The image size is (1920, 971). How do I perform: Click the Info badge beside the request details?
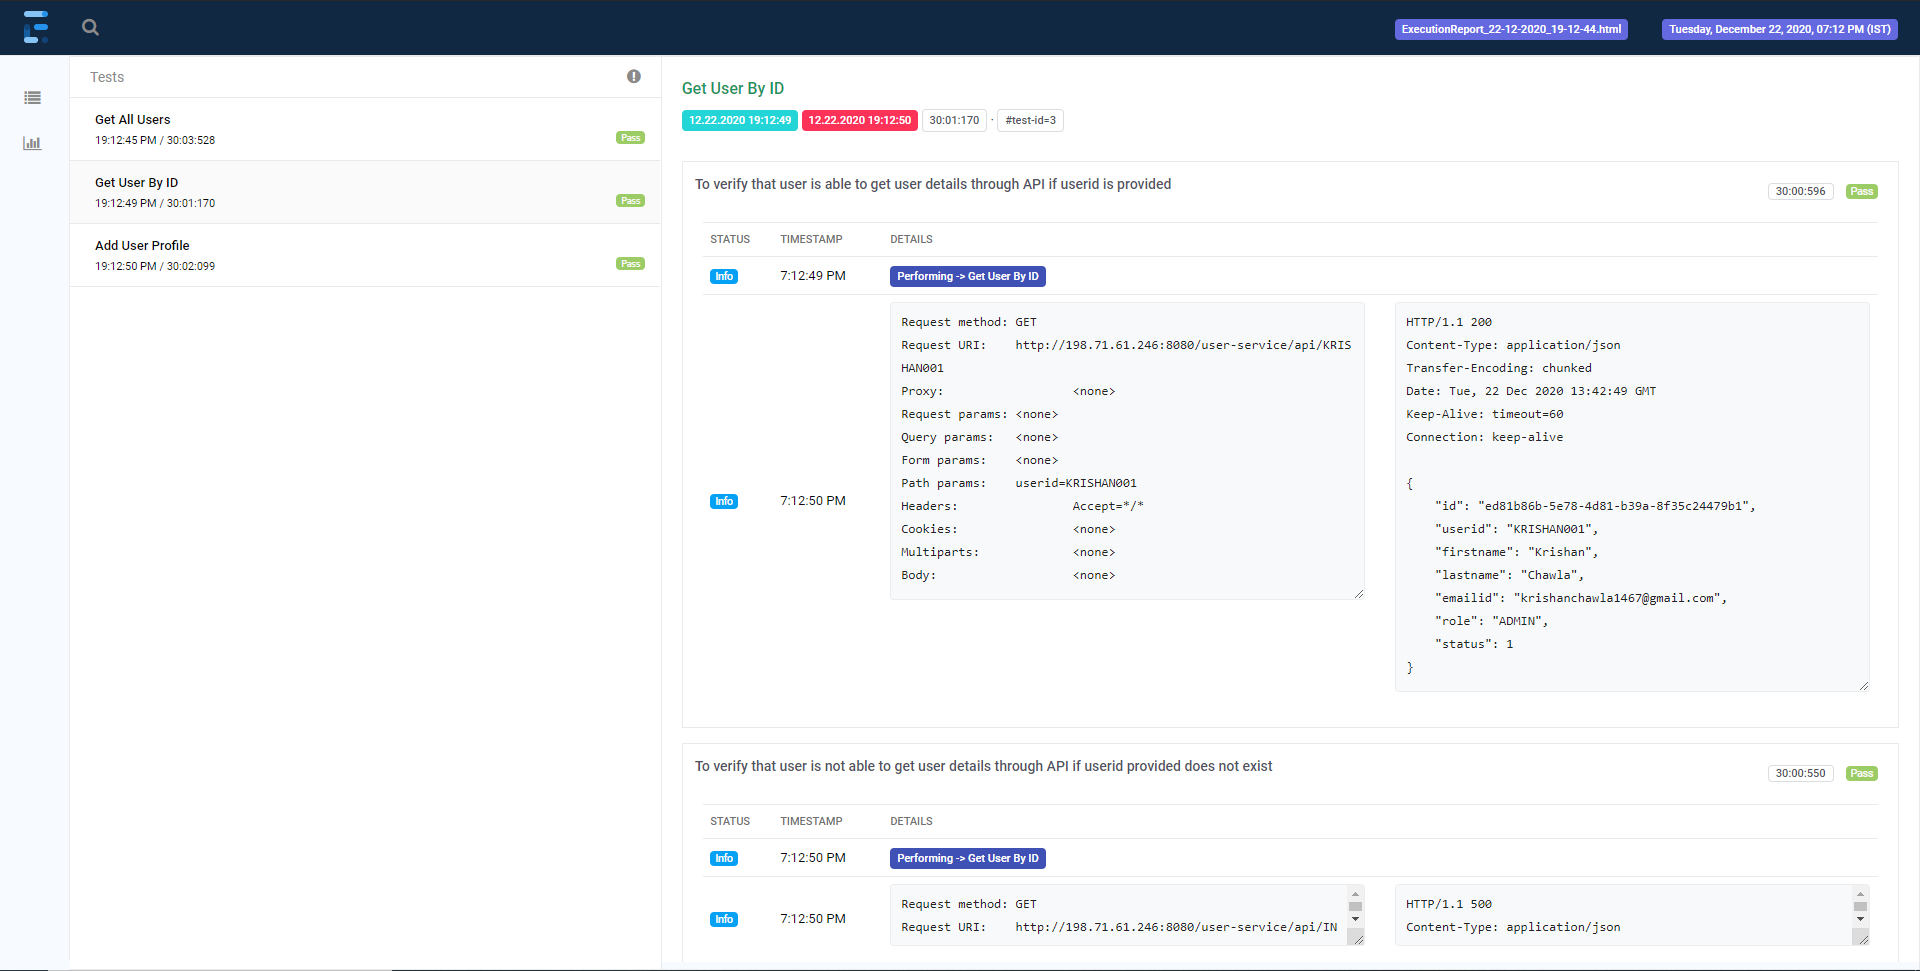[x=724, y=500]
